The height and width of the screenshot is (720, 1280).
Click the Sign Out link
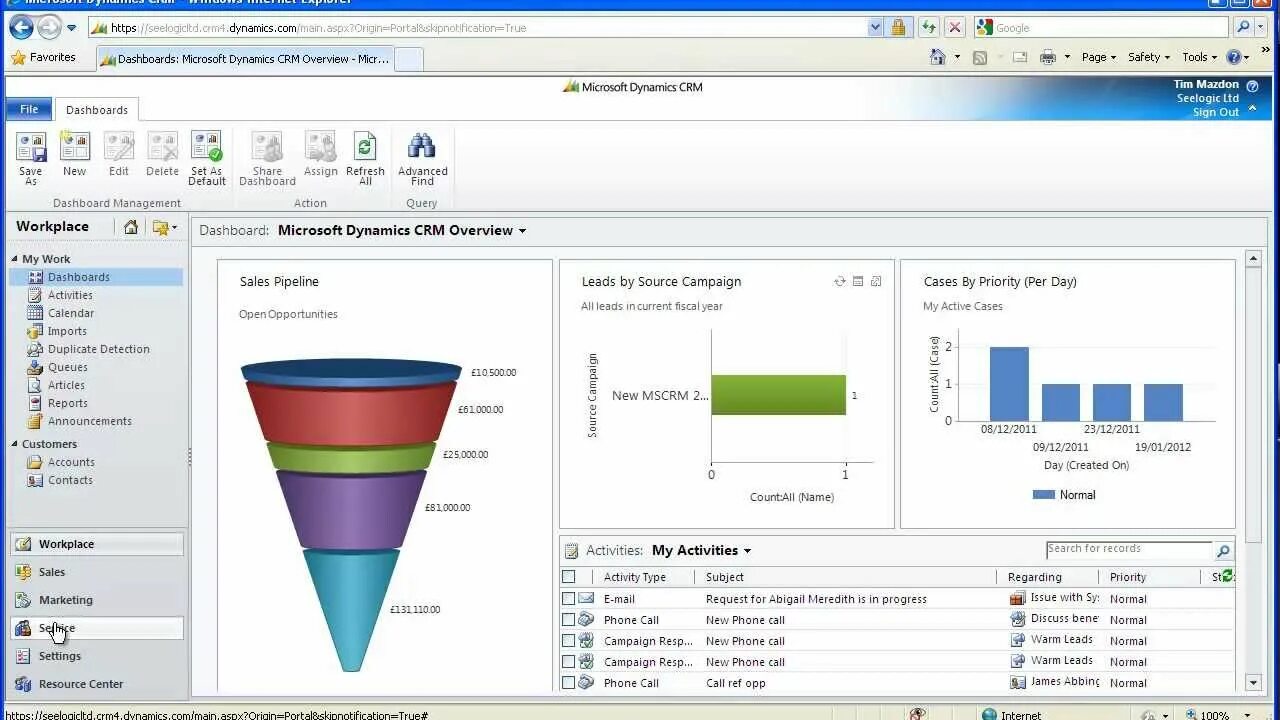click(x=1216, y=112)
